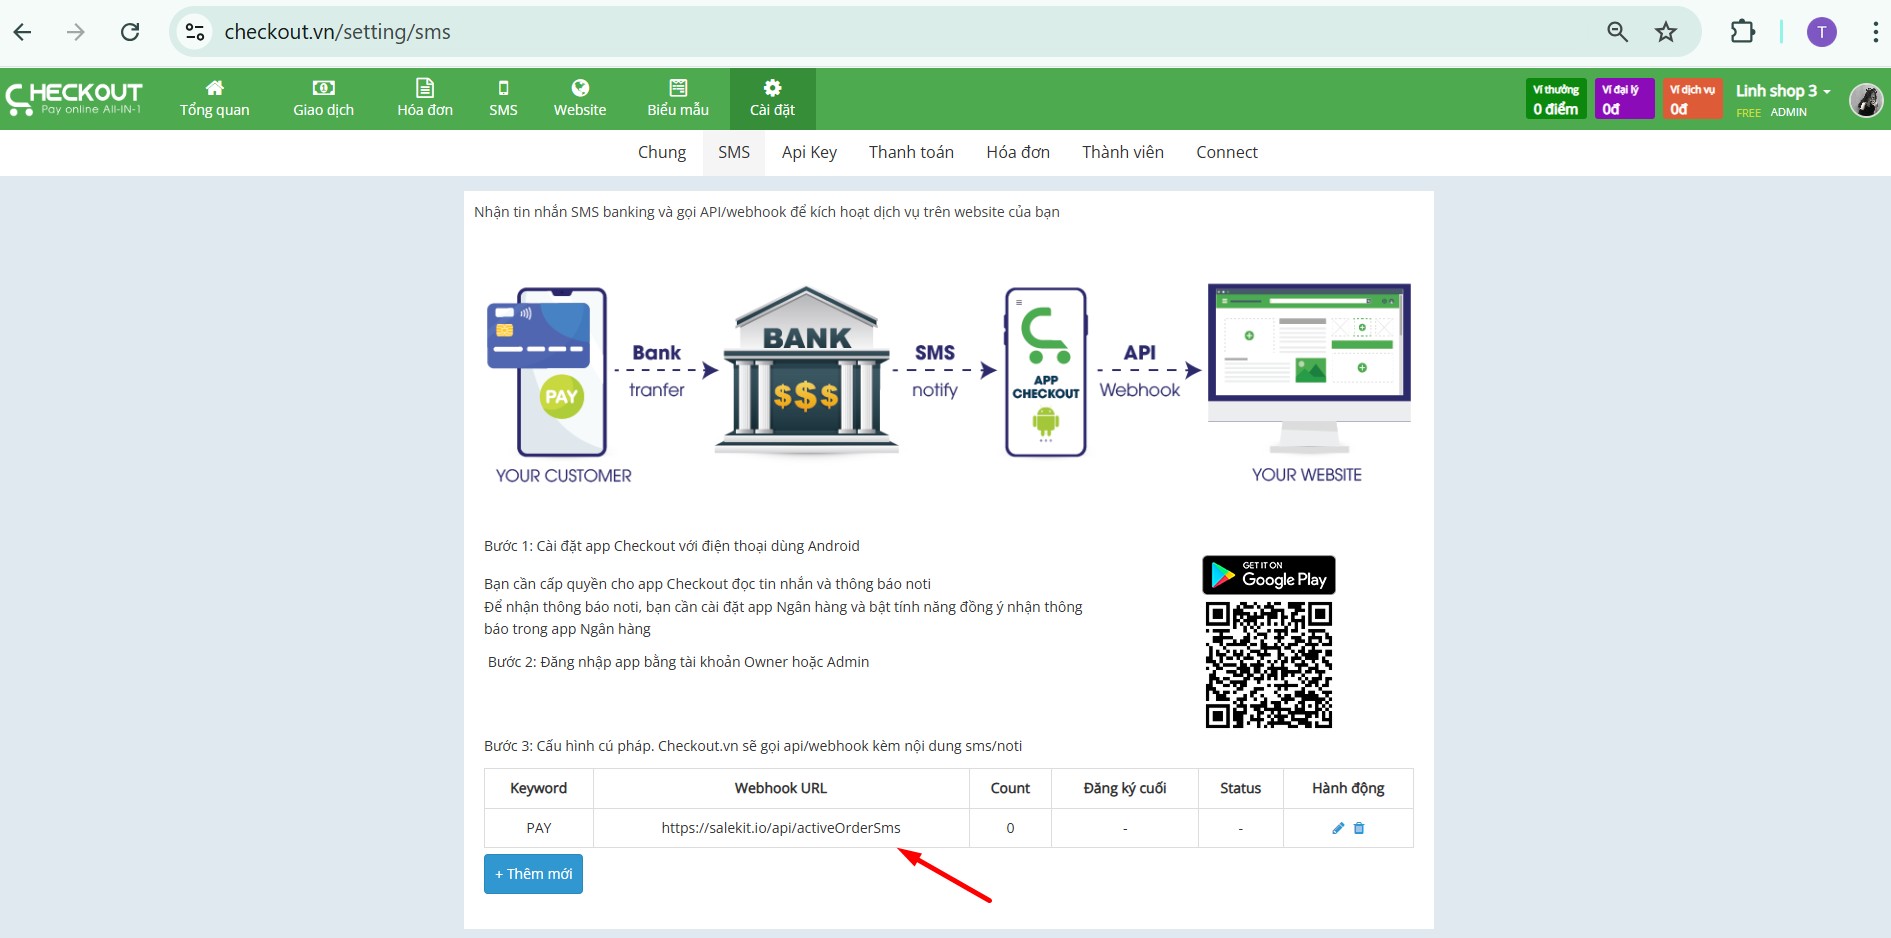Screen dimensions: 1891x938
Task: Open the zoom magnifier icon in address bar
Action: pos(1617,32)
